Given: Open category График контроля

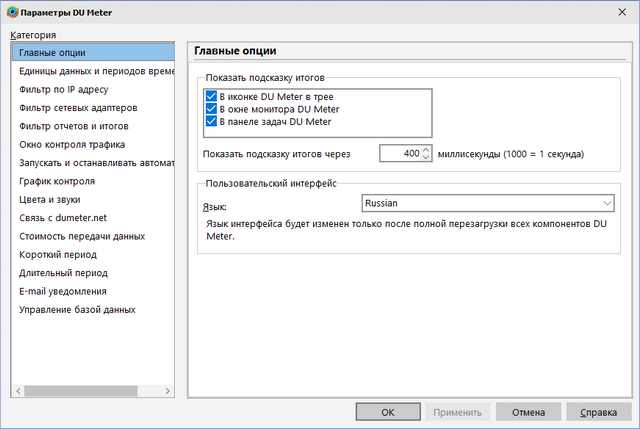Looking at the screenshot, I should 93,181.
